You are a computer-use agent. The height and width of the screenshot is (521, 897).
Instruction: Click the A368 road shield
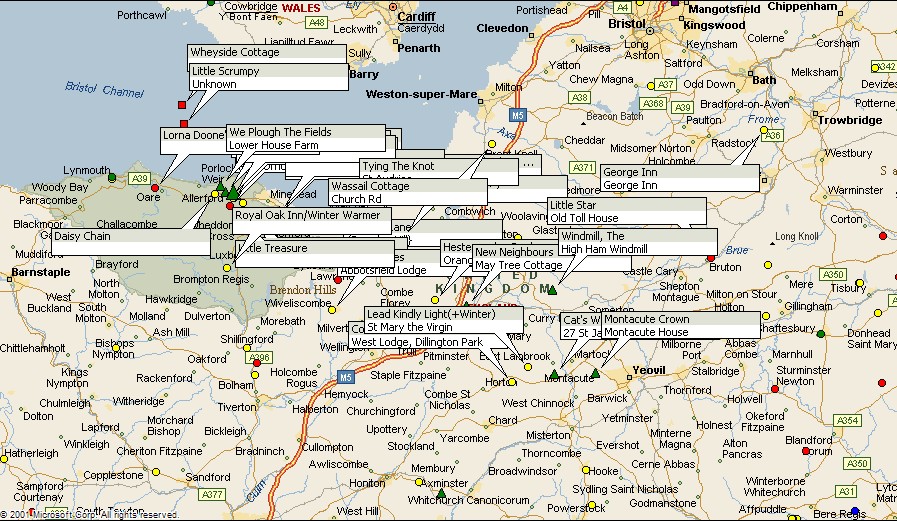[x=653, y=104]
